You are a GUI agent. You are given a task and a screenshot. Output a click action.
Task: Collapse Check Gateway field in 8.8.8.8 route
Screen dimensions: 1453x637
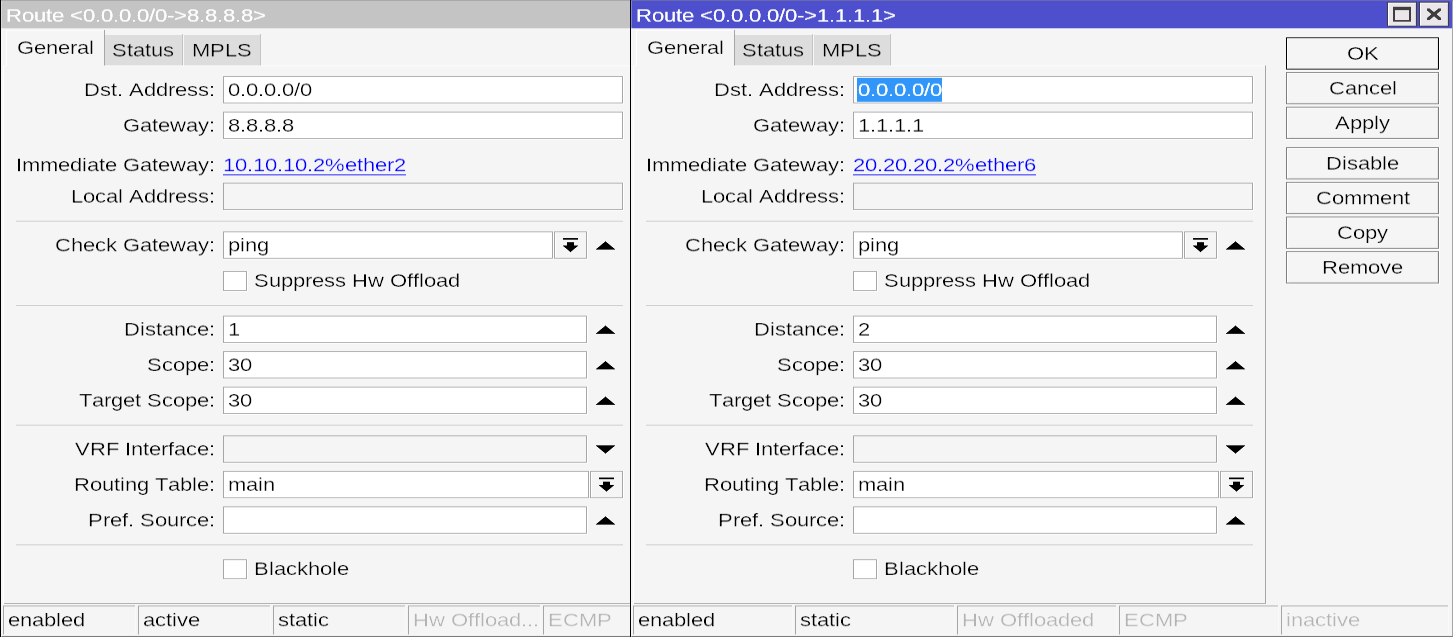coord(605,245)
